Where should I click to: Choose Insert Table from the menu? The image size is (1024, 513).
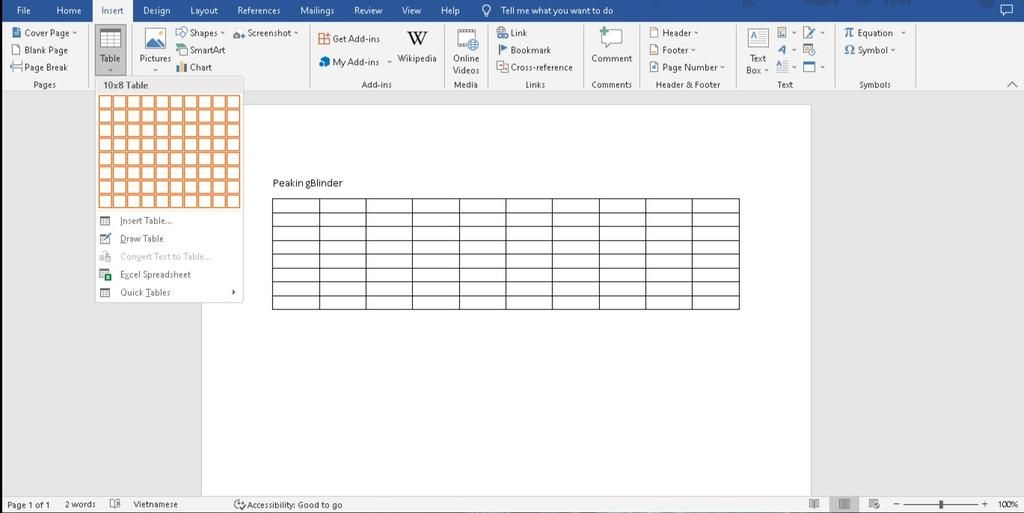click(146, 221)
